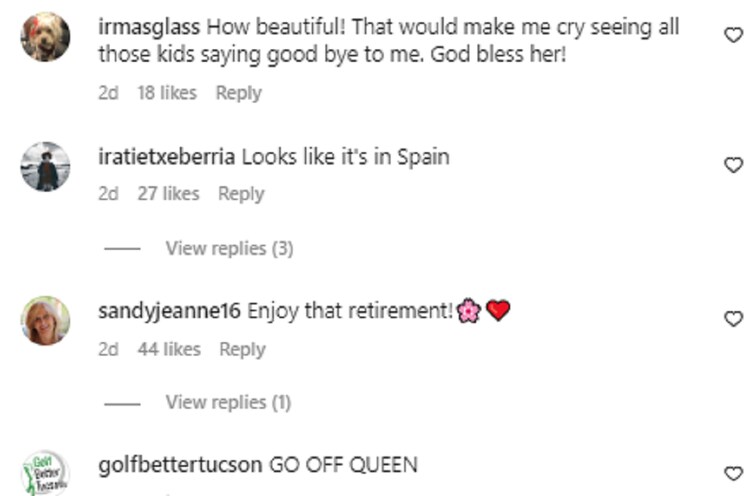The height and width of the screenshot is (496, 750).
Task: View who gave 44 likes
Action: tap(169, 349)
